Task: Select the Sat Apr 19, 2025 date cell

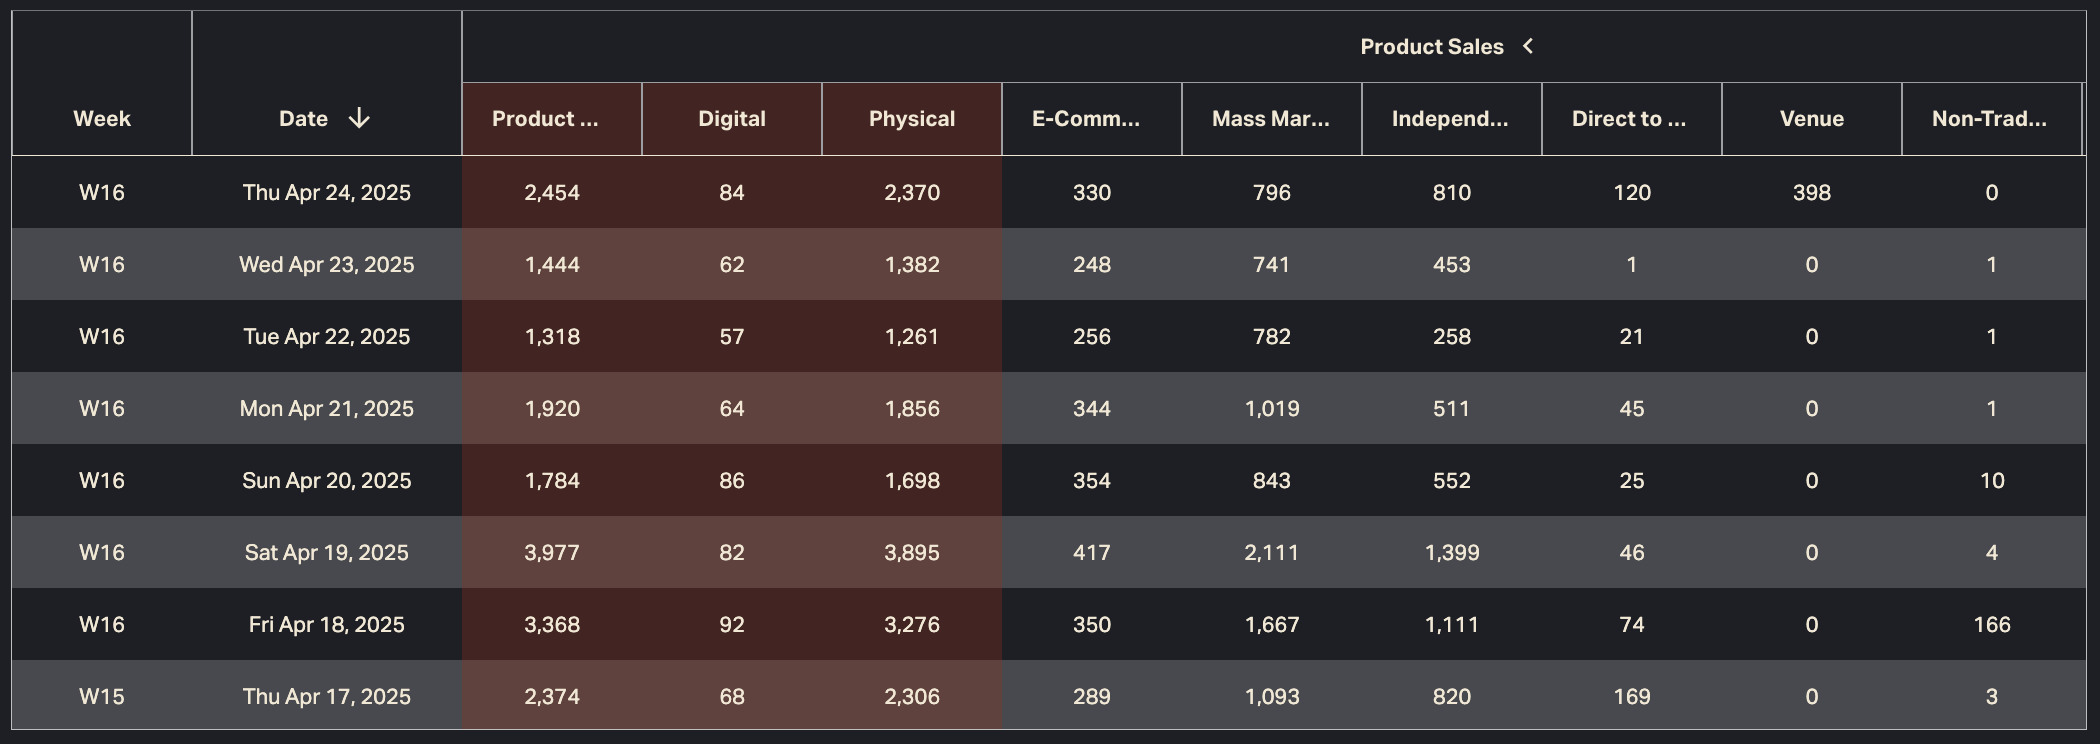Action: pyautogui.click(x=326, y=553)
